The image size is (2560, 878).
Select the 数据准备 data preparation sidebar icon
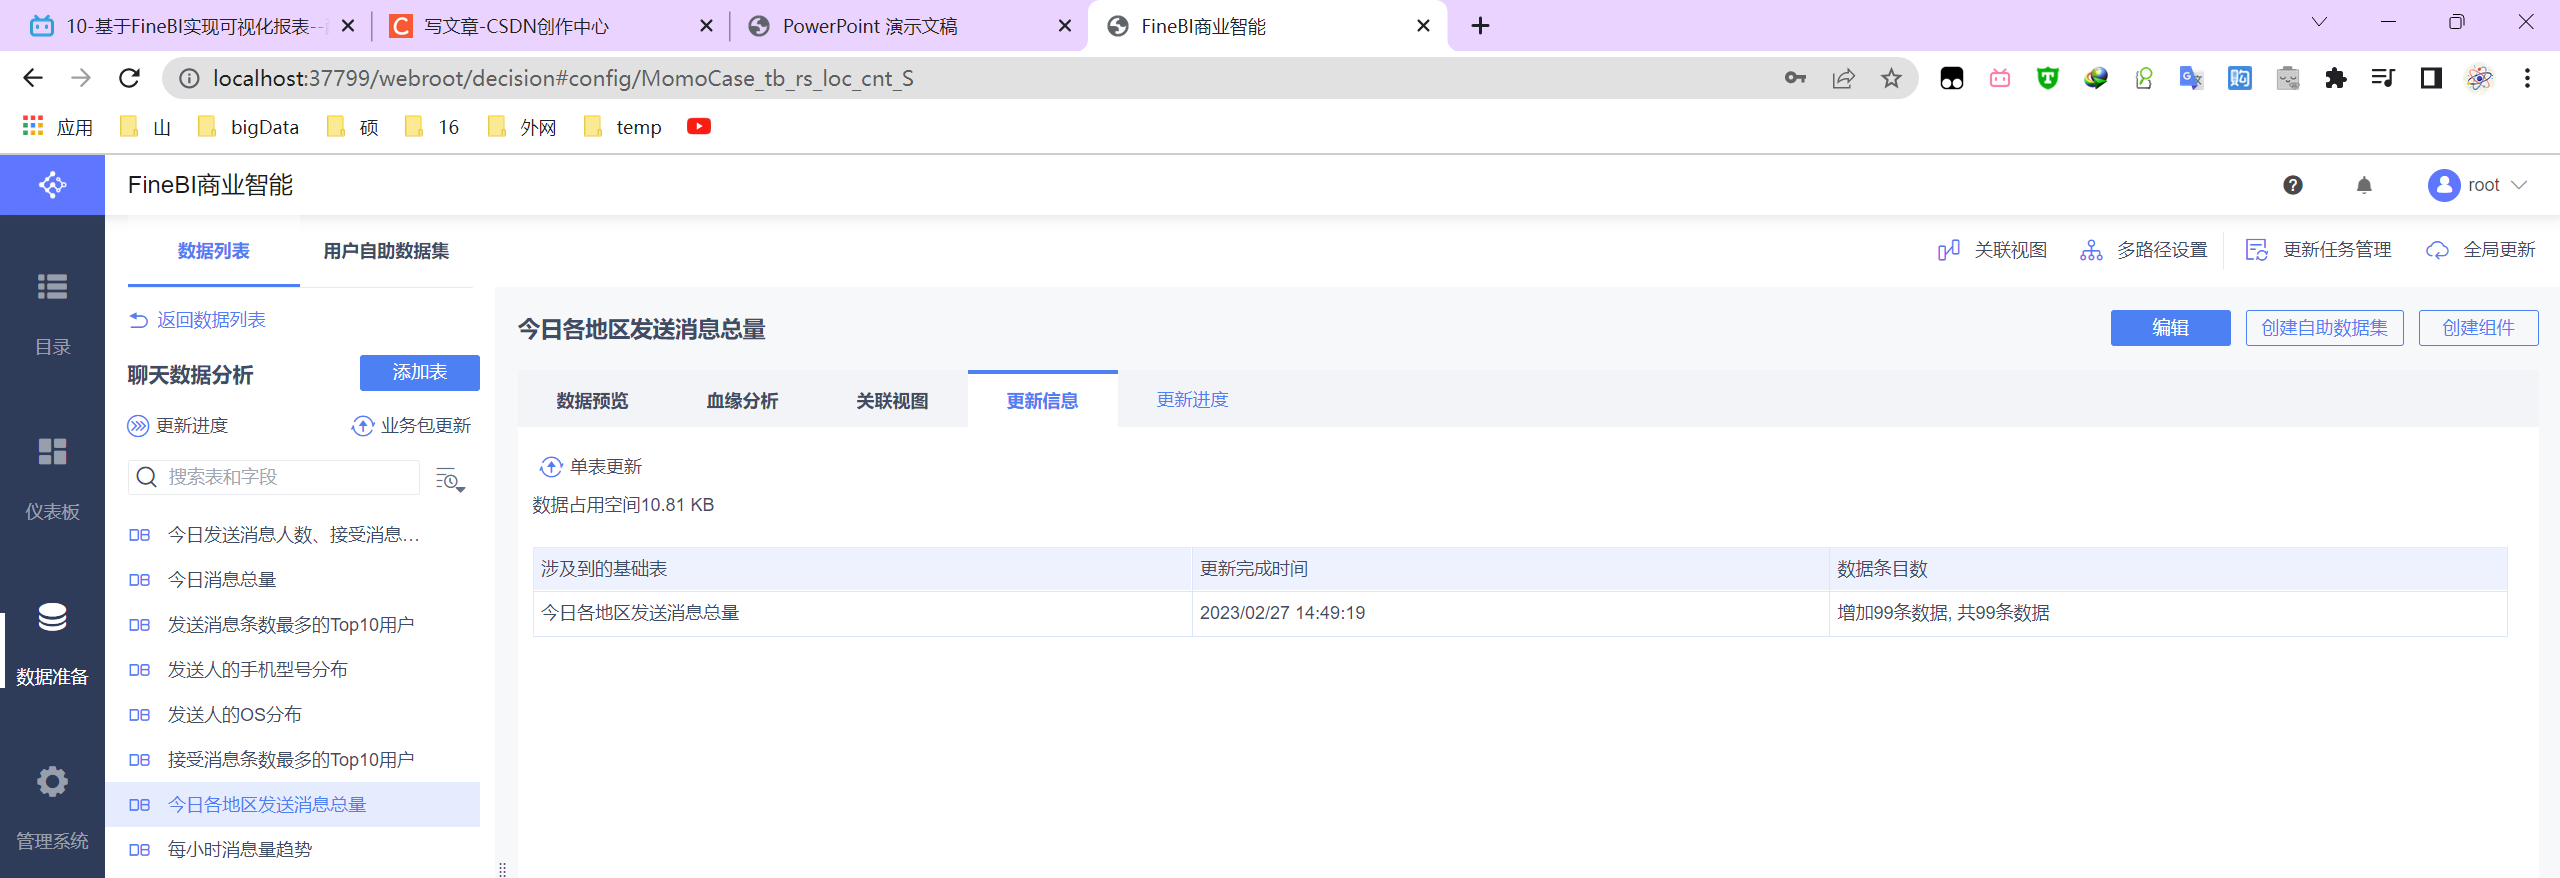52,617
